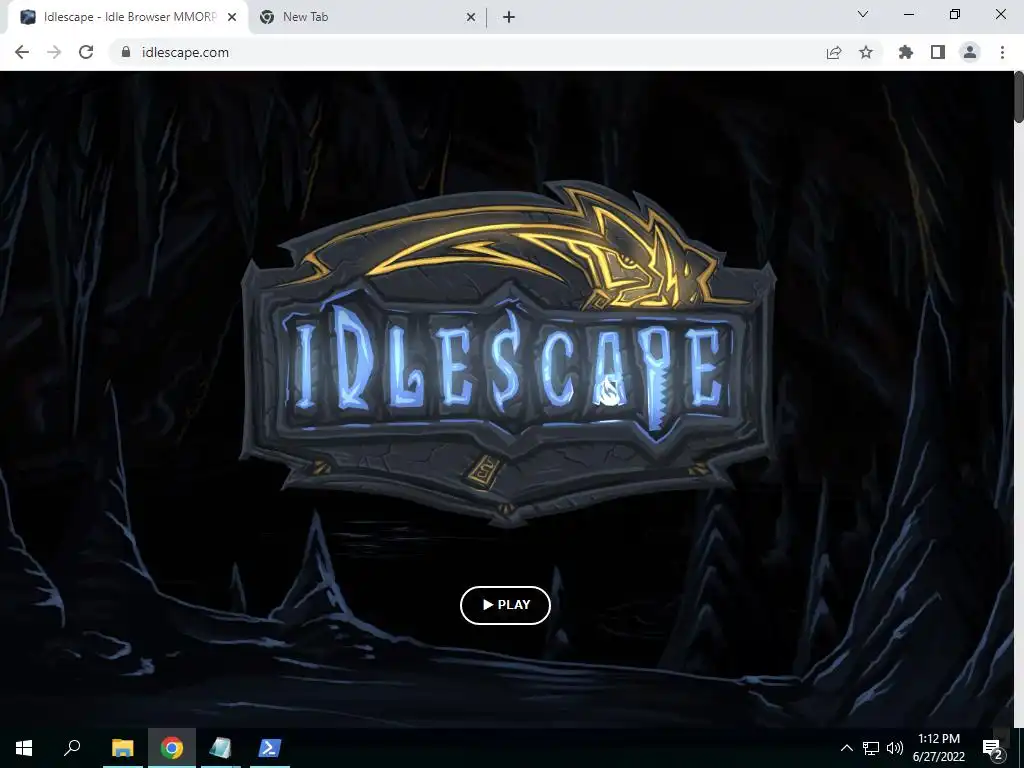This screenshot has height=768, width=1024.
Task: Open File Explorer from taskbar
Action: (123, 748)
